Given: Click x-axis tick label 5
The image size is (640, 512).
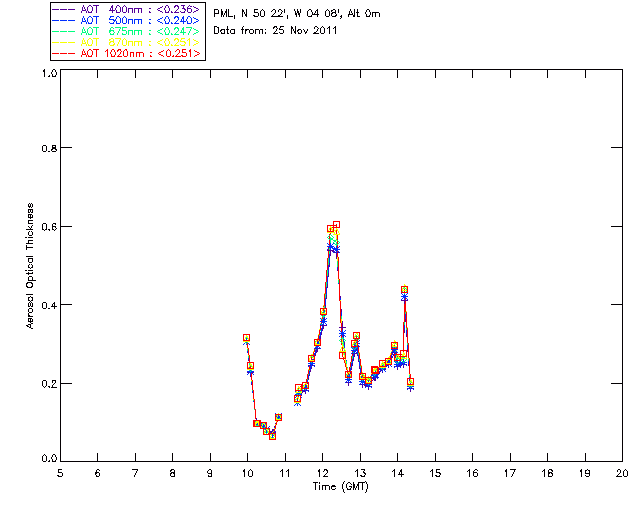Looking at the screenshot, I should (x=60, y=474).
